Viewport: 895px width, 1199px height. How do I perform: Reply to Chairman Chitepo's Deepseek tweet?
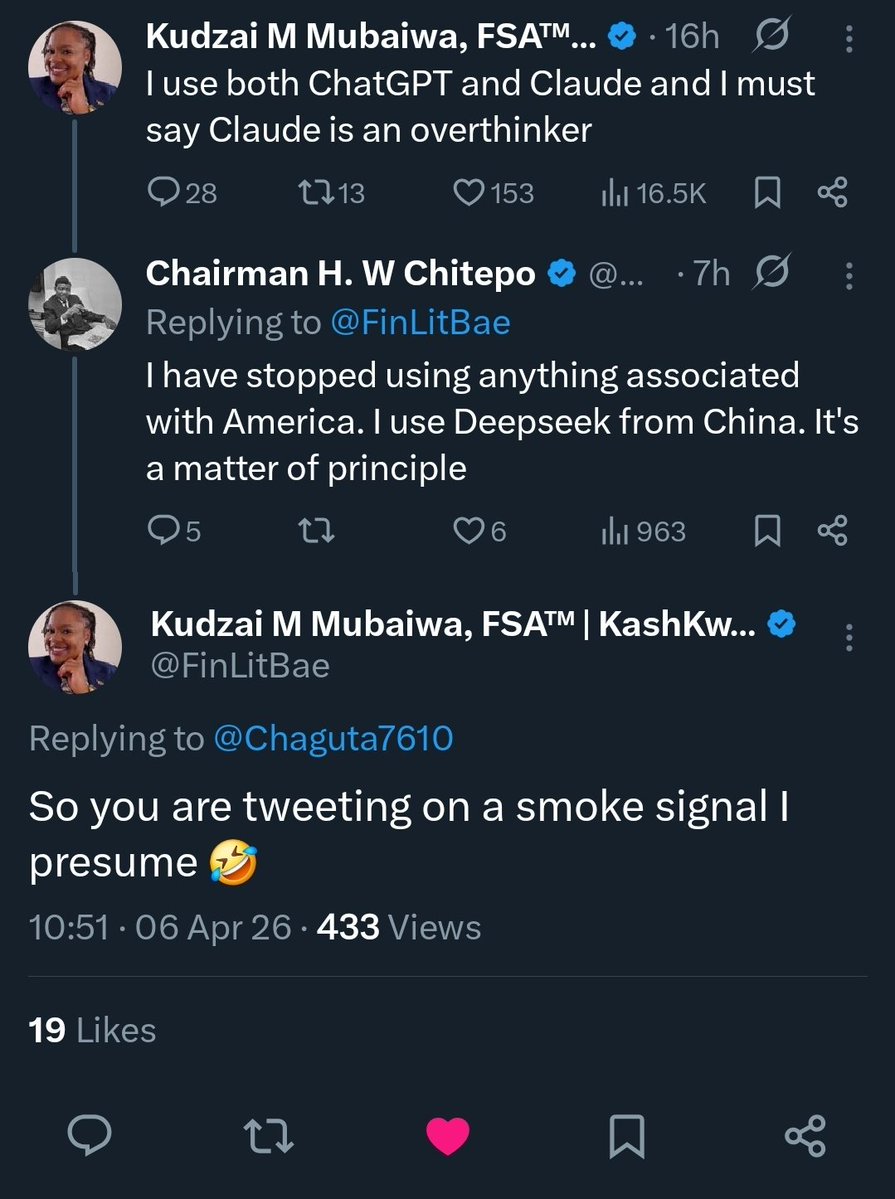163,531
